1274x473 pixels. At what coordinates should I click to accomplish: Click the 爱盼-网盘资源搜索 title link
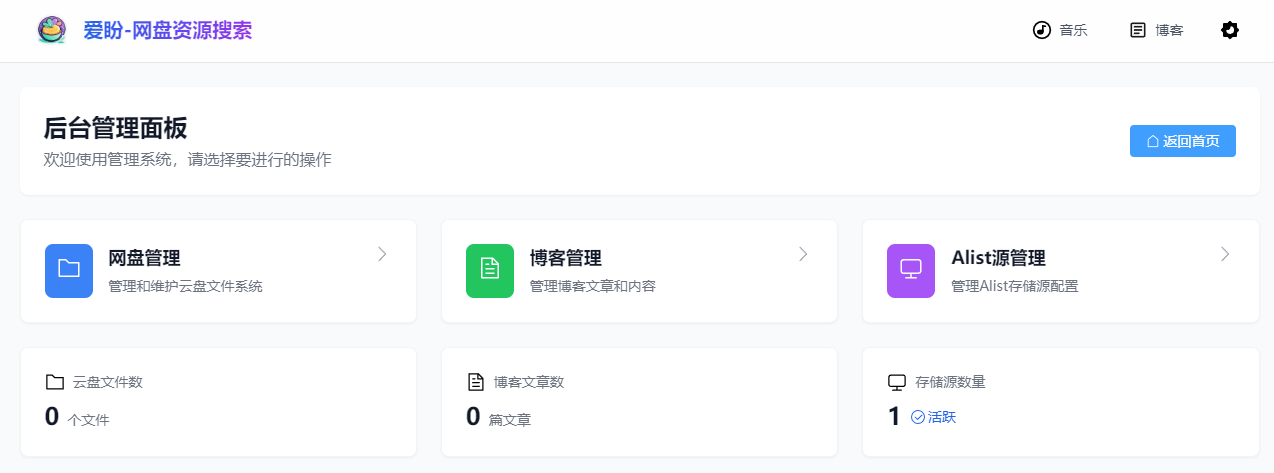[x=168, y=30]
